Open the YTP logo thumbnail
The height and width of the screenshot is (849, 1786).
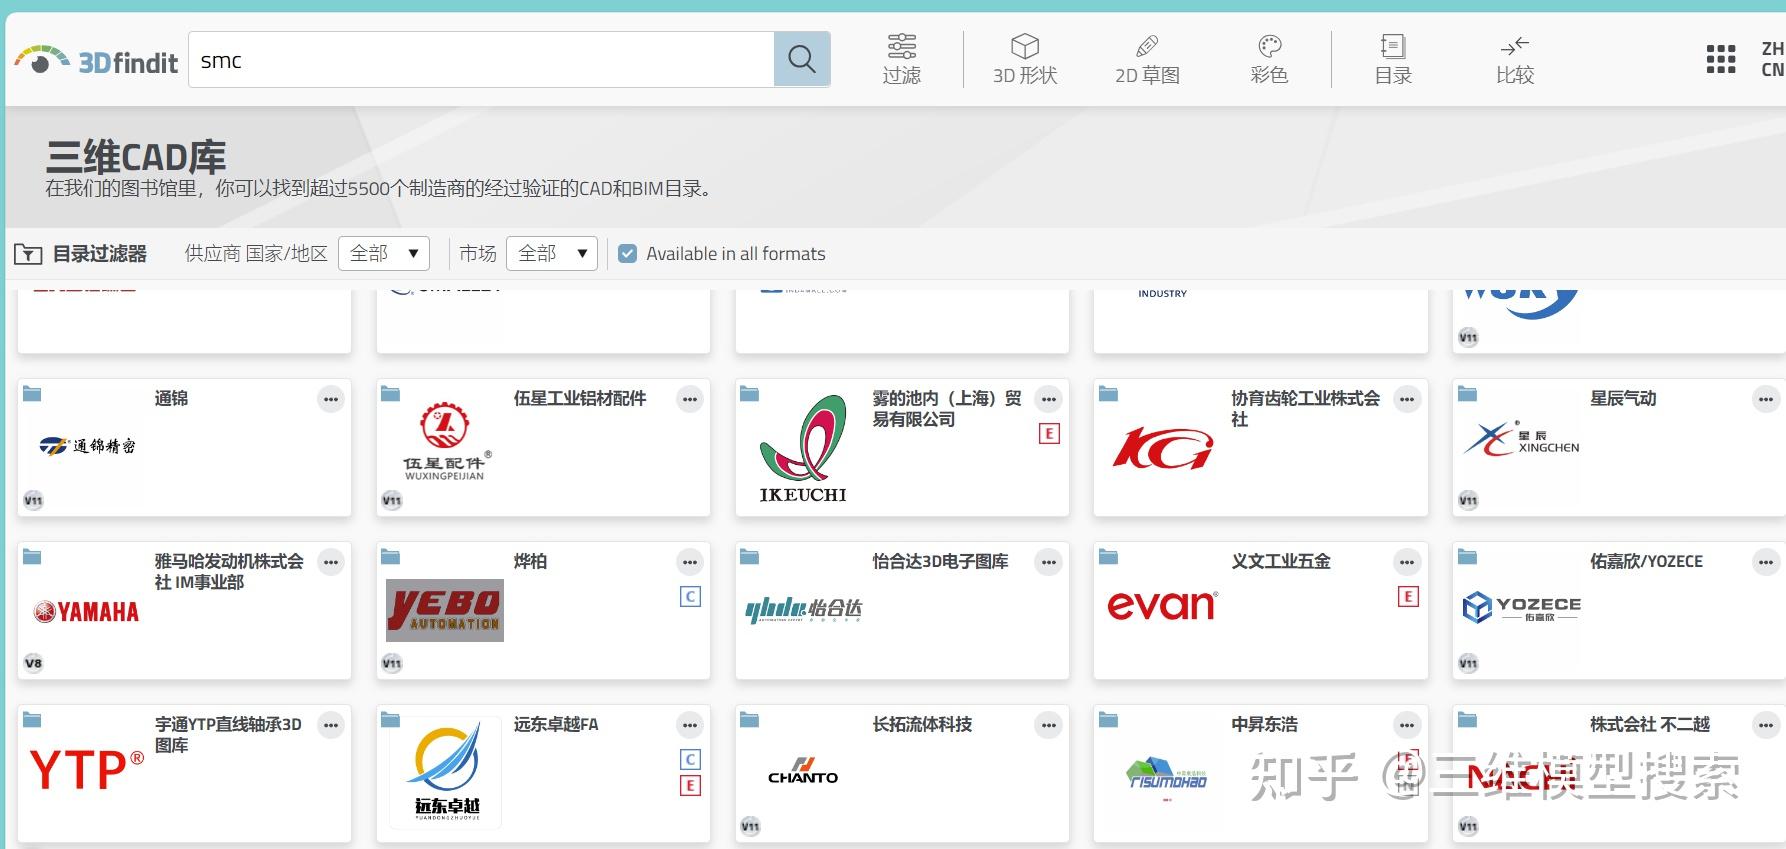86,770
